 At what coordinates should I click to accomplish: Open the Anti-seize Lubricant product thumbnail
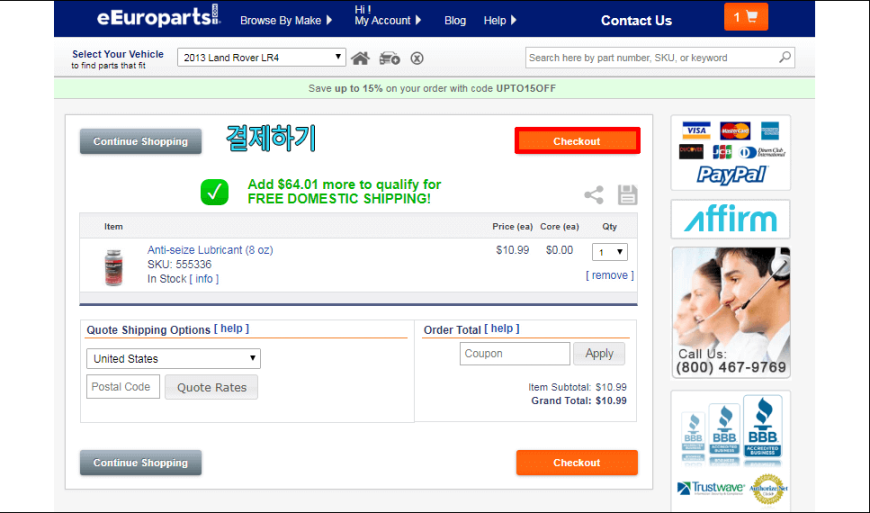[x=114, y=267]
